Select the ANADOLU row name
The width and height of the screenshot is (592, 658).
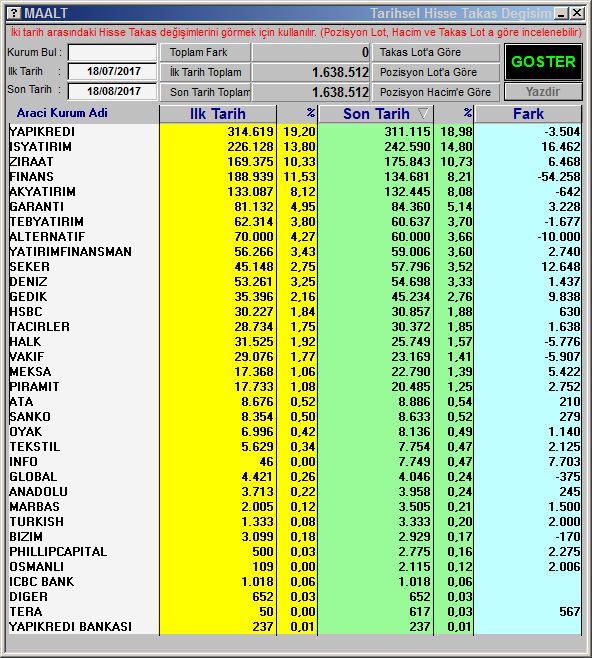38,492
